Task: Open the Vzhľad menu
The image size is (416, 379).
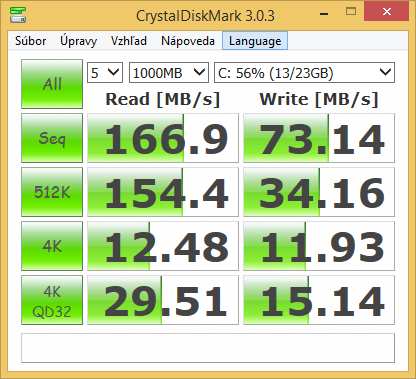Action: [129, 41]
